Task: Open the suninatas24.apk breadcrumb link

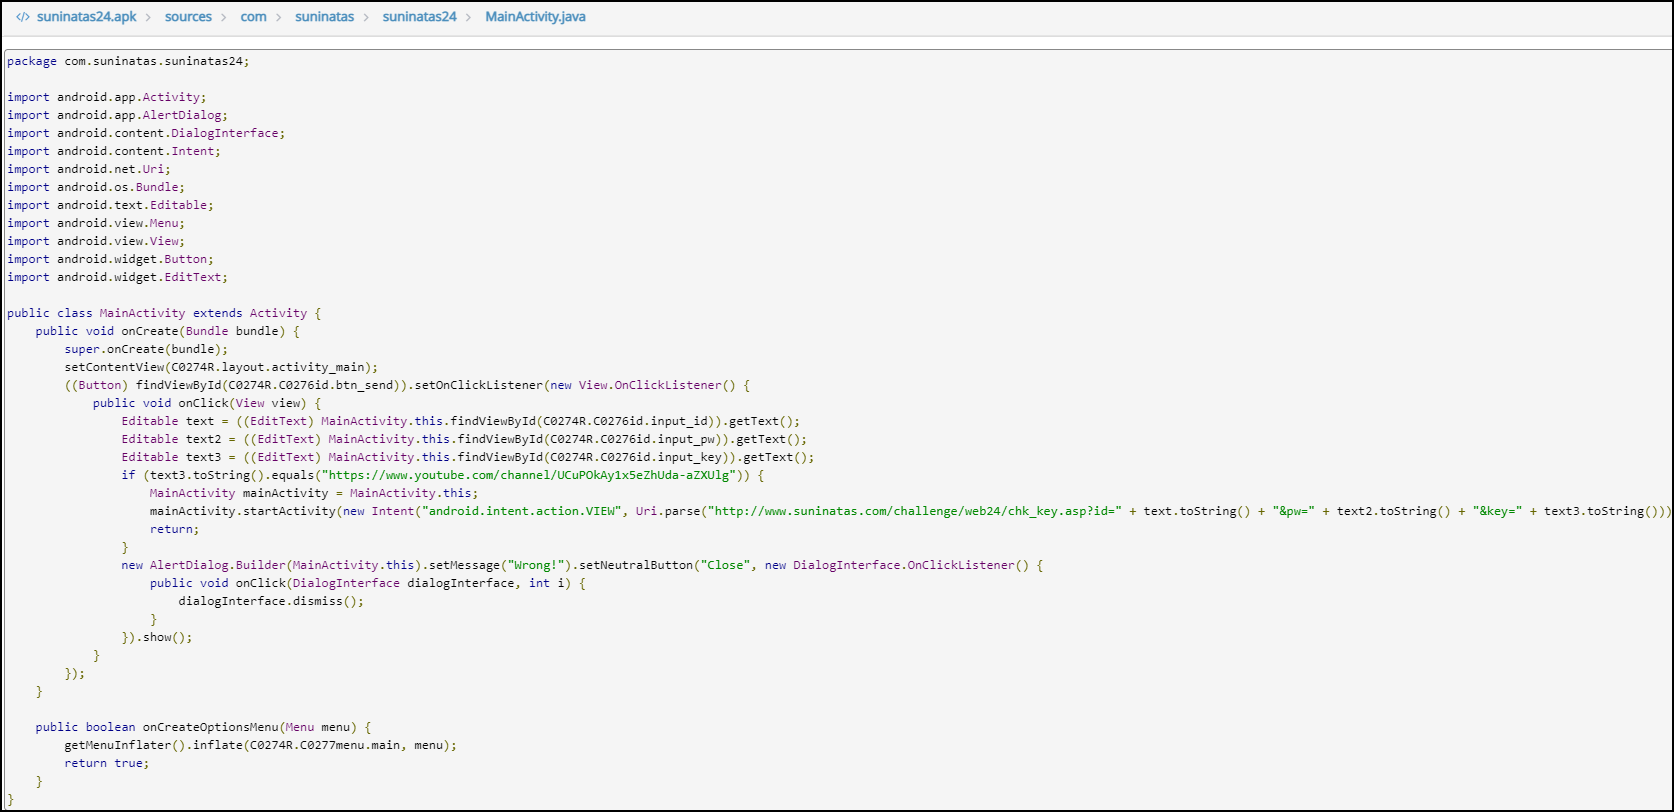Action: (x=86, y=17)
